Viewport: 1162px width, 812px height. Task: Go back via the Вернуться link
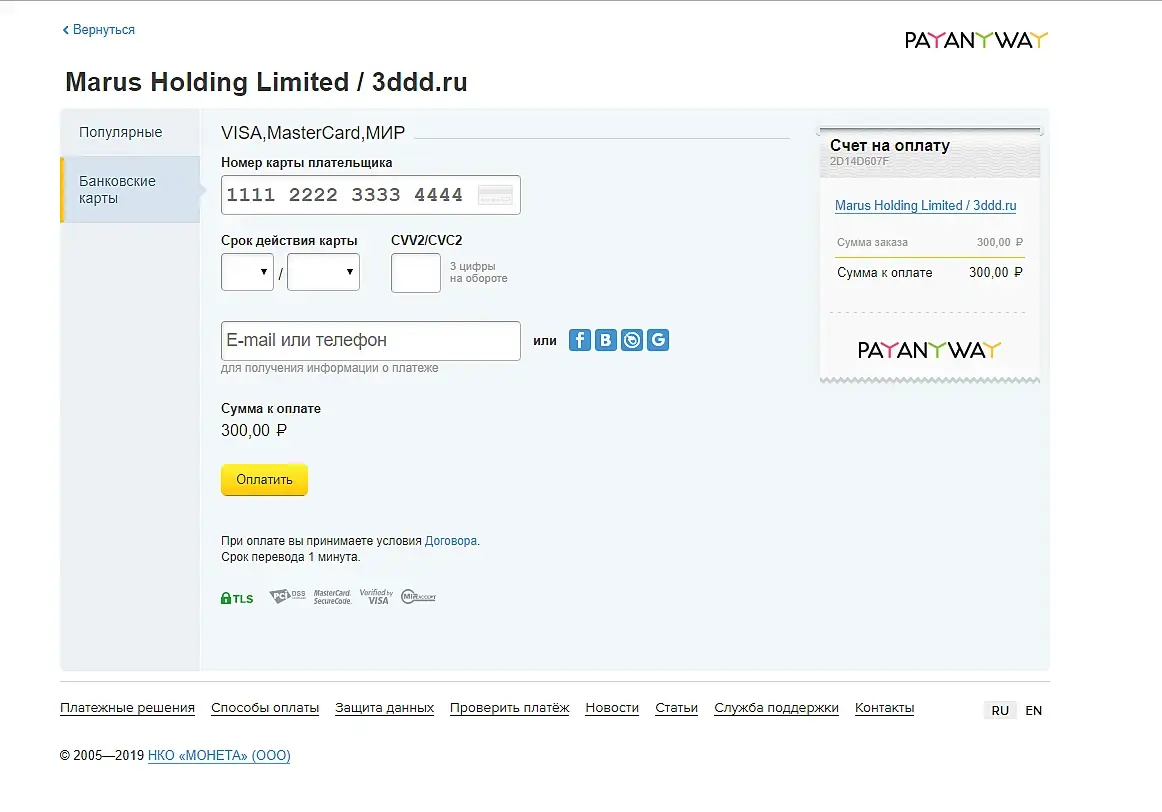(x=99, y=30)
